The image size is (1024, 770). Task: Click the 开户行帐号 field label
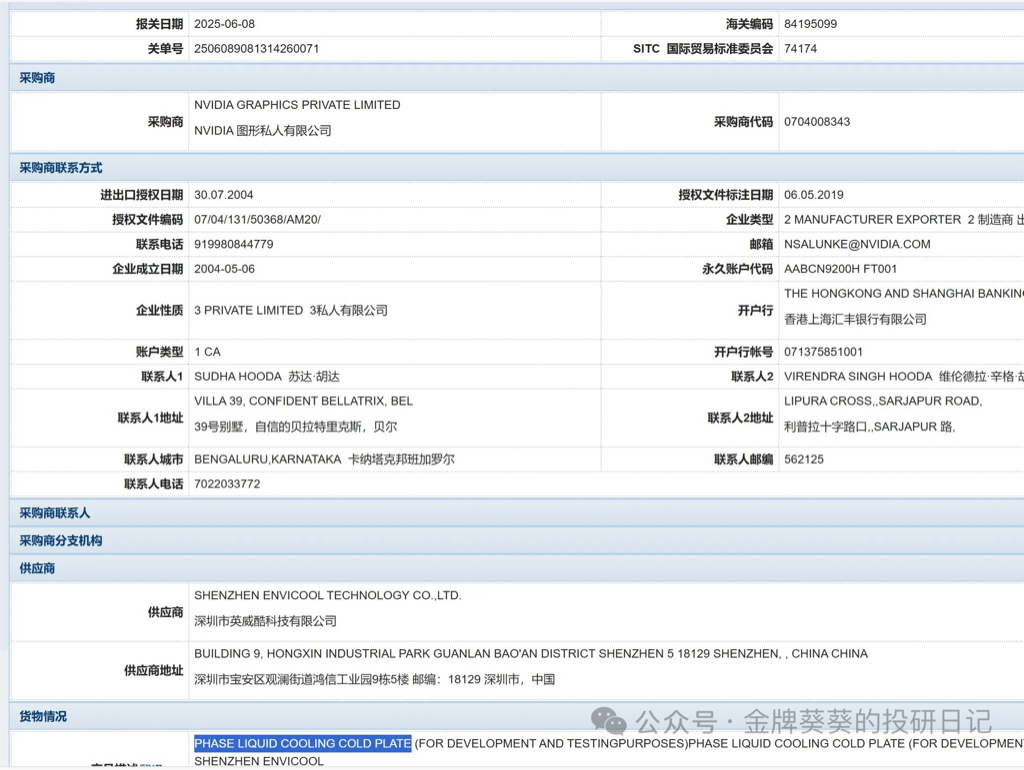tap(743, 351)
